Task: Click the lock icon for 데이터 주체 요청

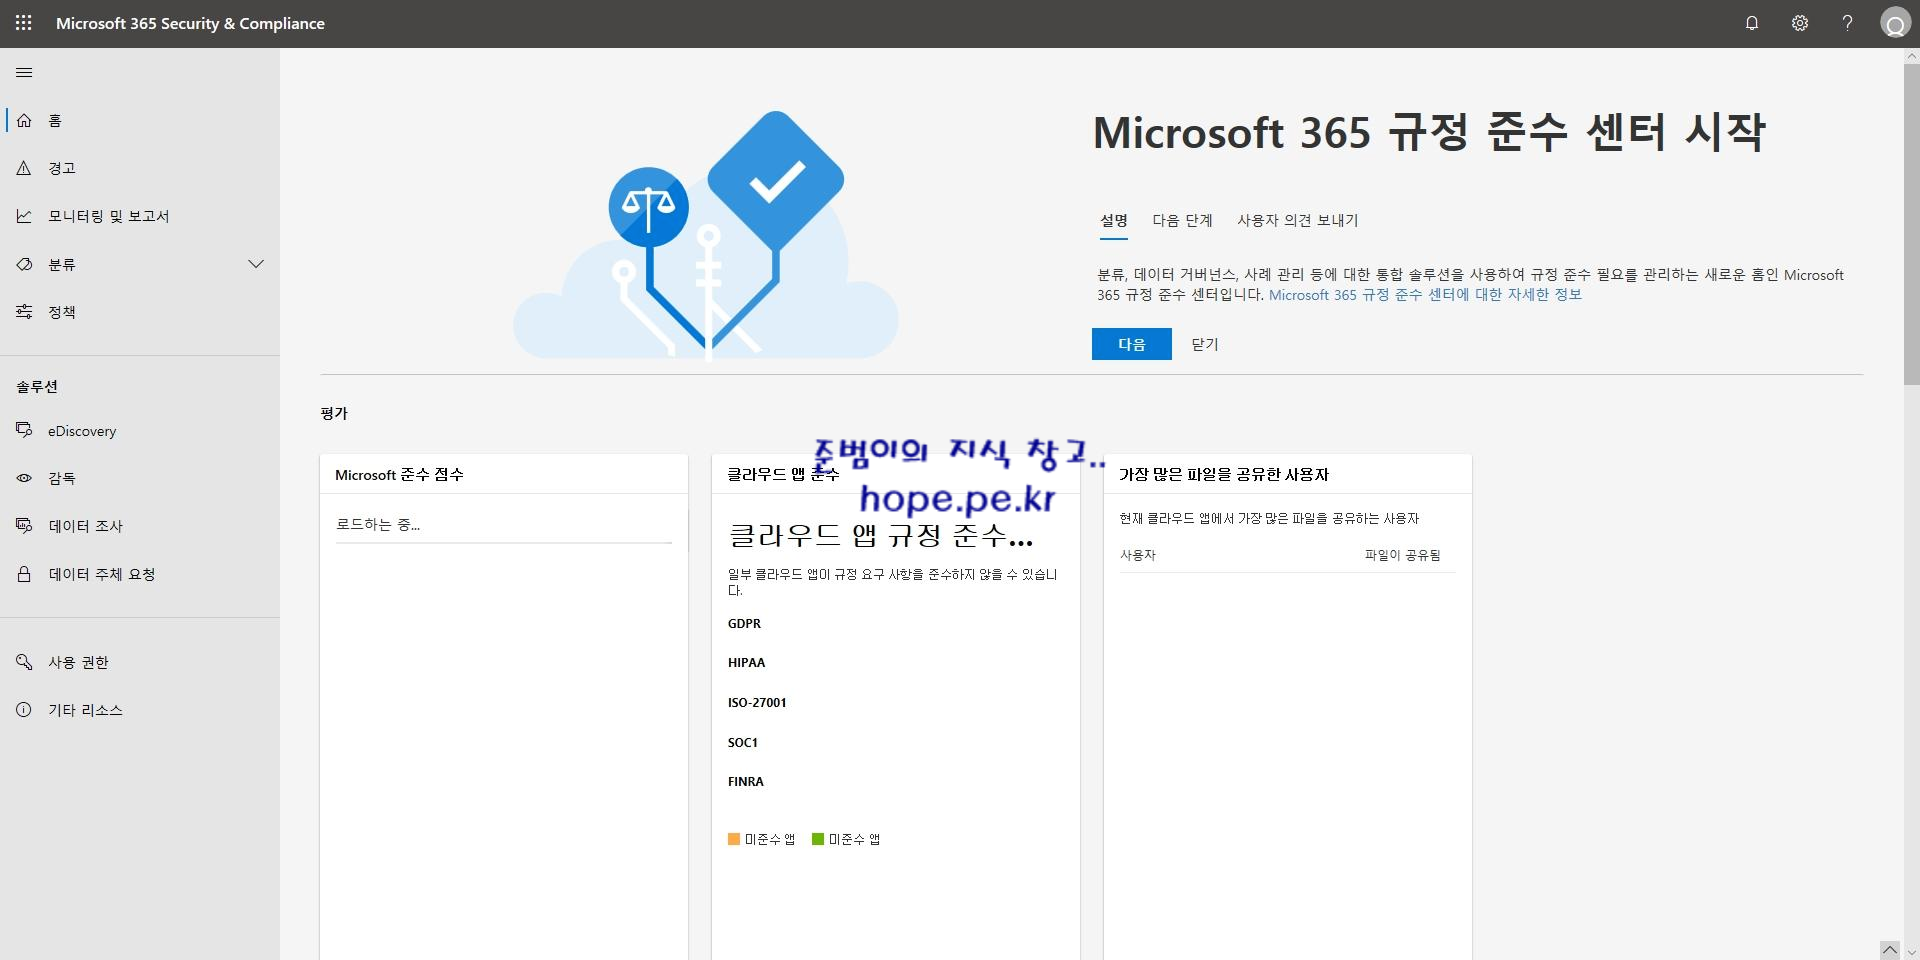Action: coord(24,574)
